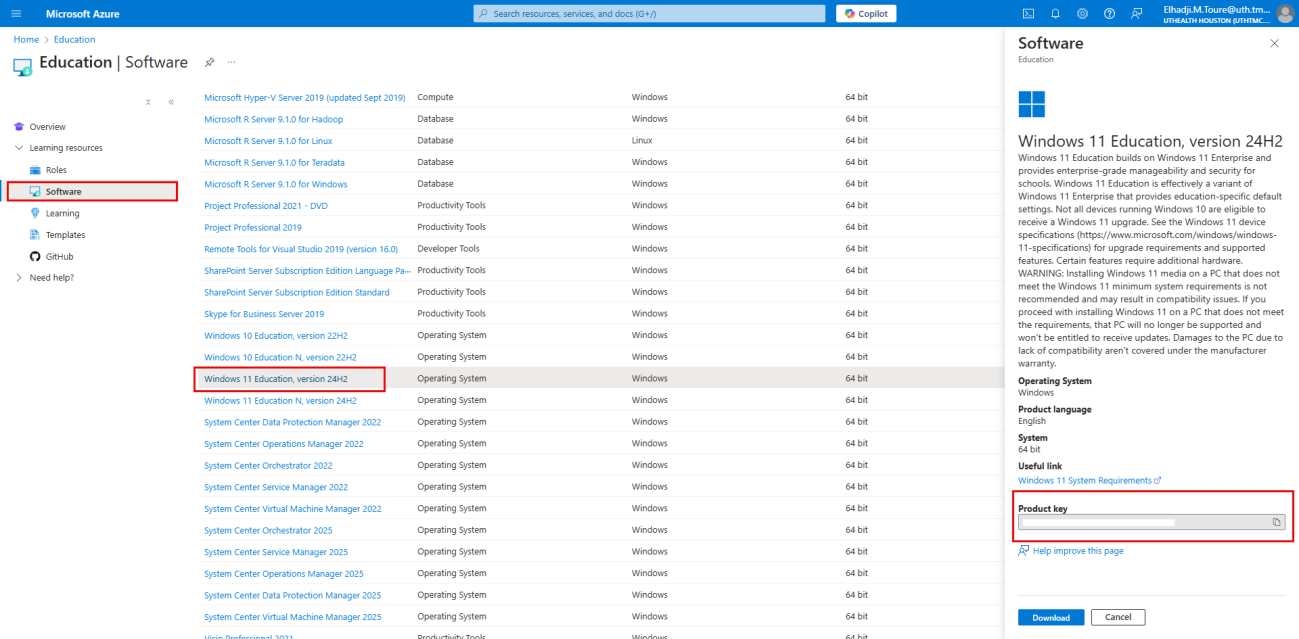Focus the search resources and services box

(x=650, y=13)
